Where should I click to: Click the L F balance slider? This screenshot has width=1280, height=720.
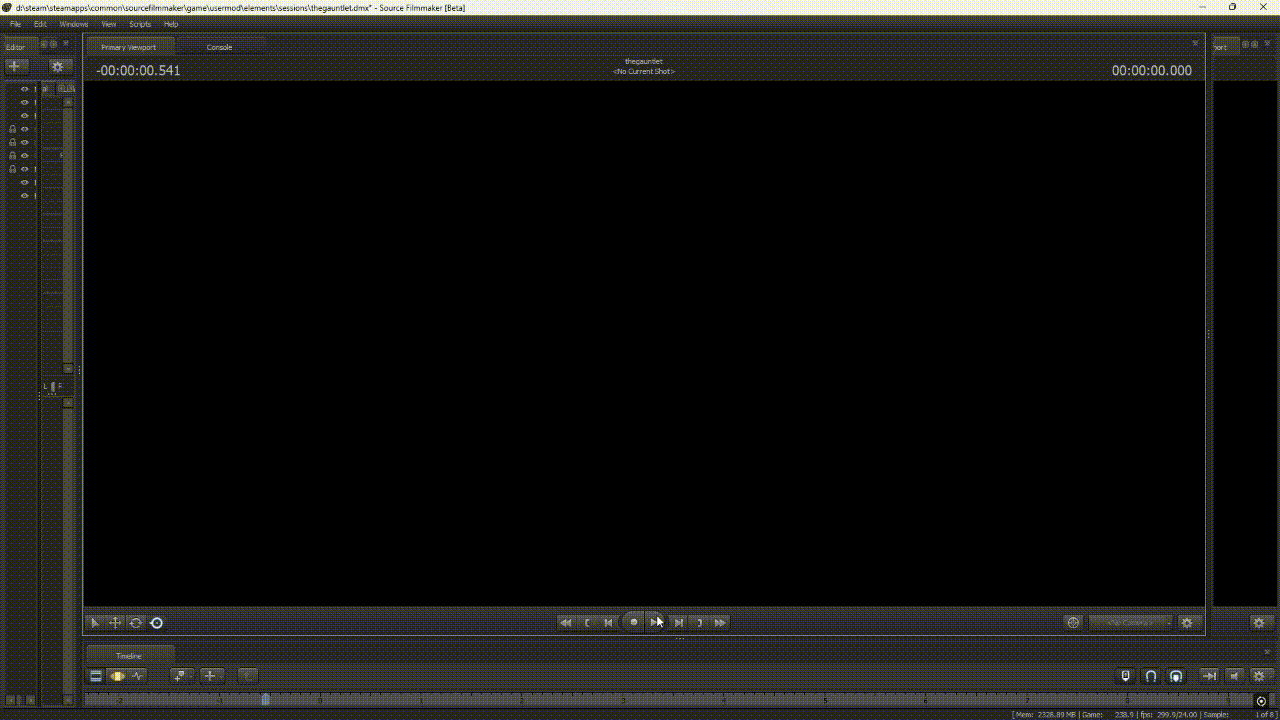tap(52, 386)
